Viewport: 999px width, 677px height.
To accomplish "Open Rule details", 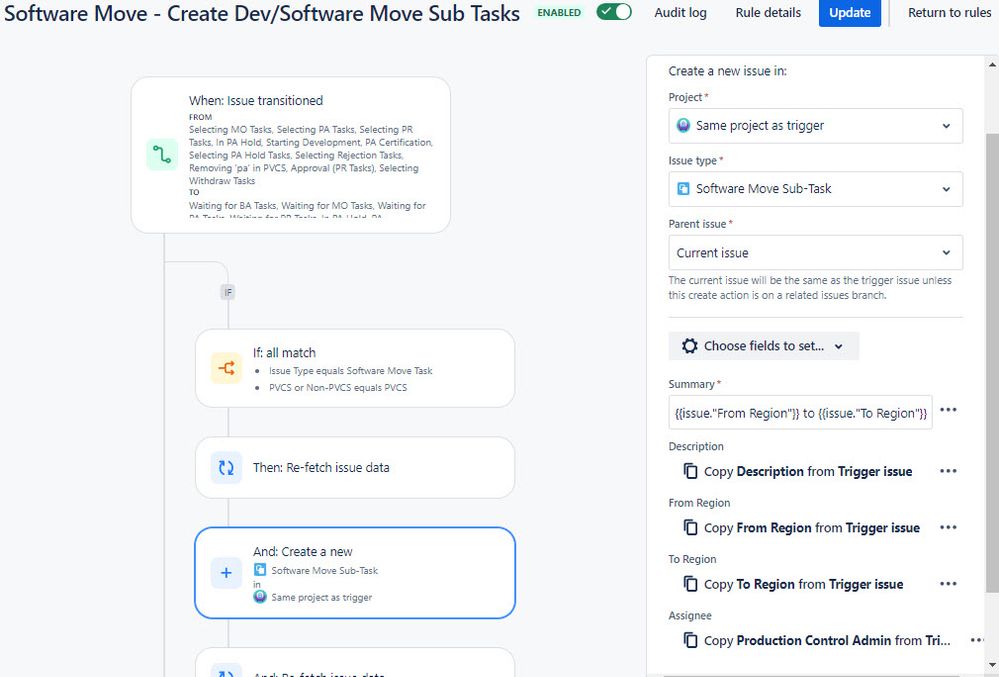I will (768, 13).
